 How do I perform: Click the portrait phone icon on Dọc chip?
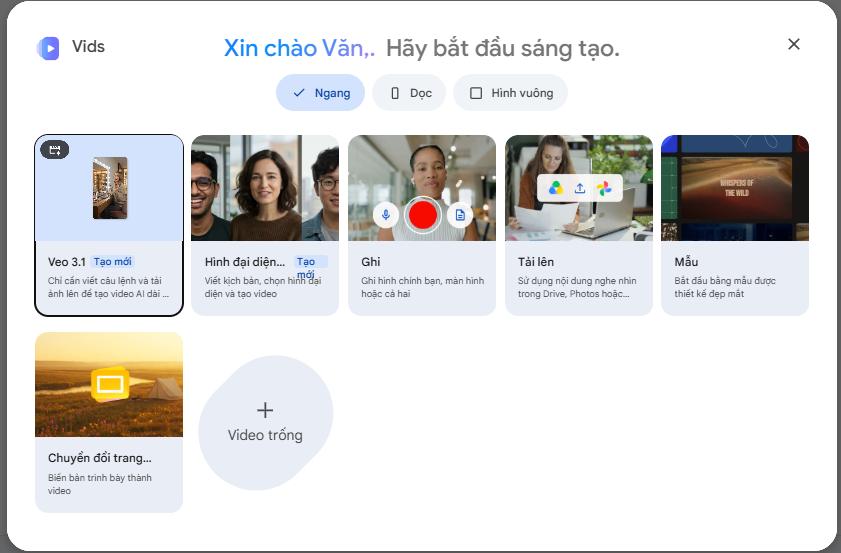(395, 93)
